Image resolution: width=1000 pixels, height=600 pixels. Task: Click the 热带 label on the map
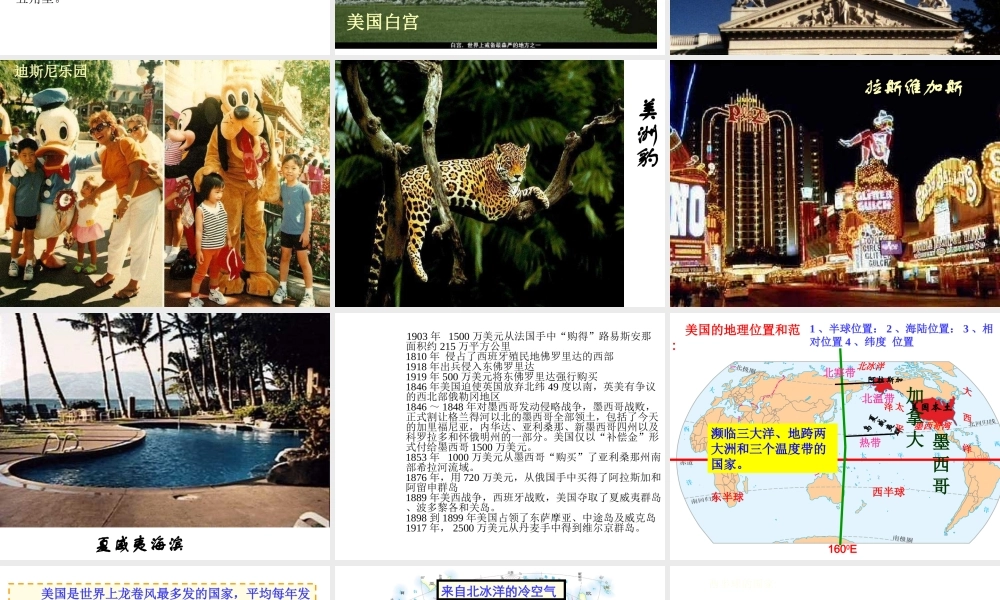pos(870,442)
